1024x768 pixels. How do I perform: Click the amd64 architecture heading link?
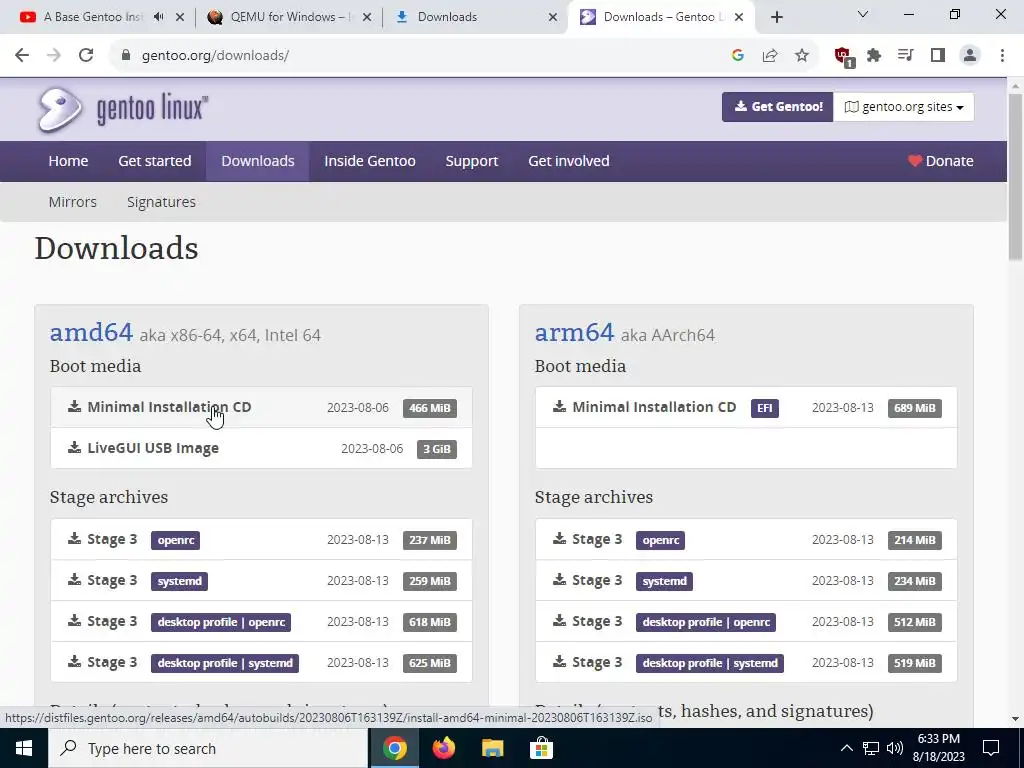(x=91, y=332)
